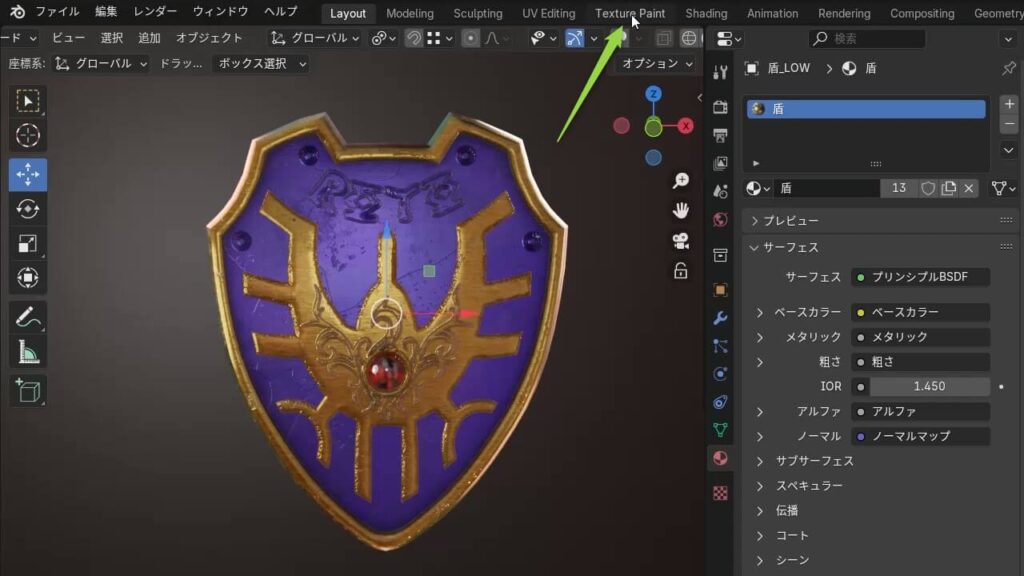This screenshot has width=1024, height=576.
Task: Activate the Scale tool
Action: 27,244
